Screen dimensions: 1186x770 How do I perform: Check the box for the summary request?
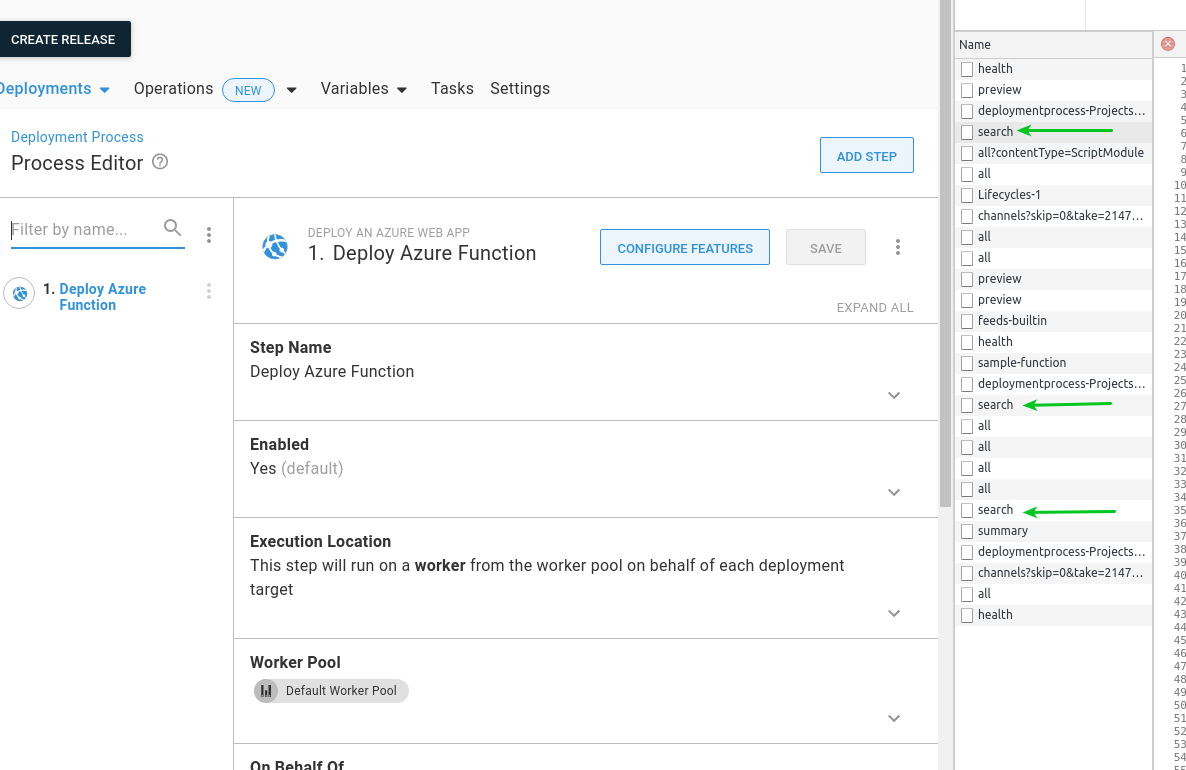click(967, 532)
